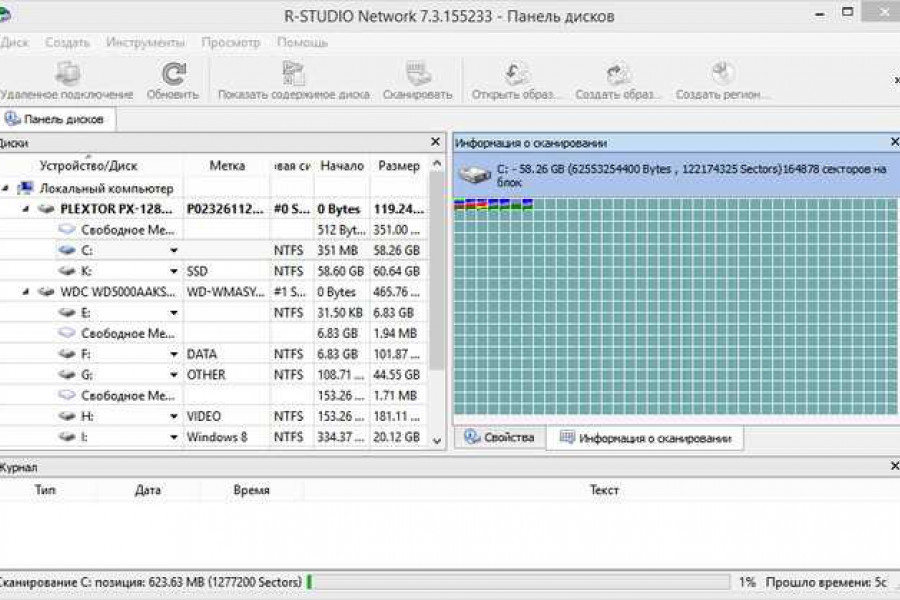Open the Инструменты menu
900x600 pixels.
click(x=145, y=43)
